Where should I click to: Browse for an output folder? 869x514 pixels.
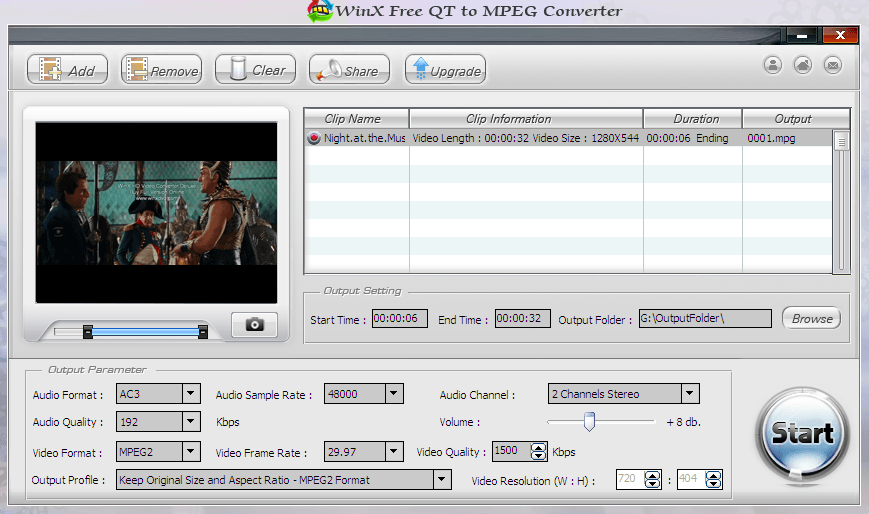coord(811,319)
